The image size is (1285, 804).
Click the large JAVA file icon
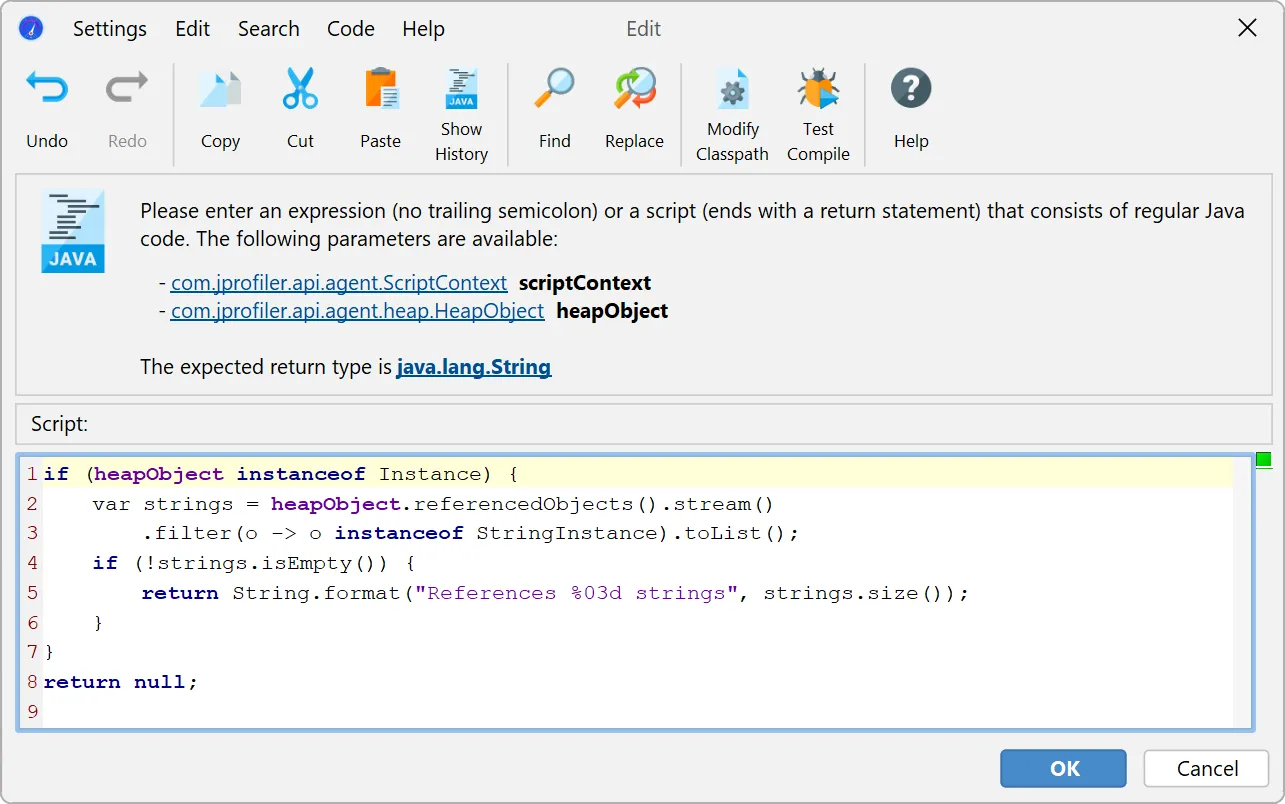tap(73, 232)
